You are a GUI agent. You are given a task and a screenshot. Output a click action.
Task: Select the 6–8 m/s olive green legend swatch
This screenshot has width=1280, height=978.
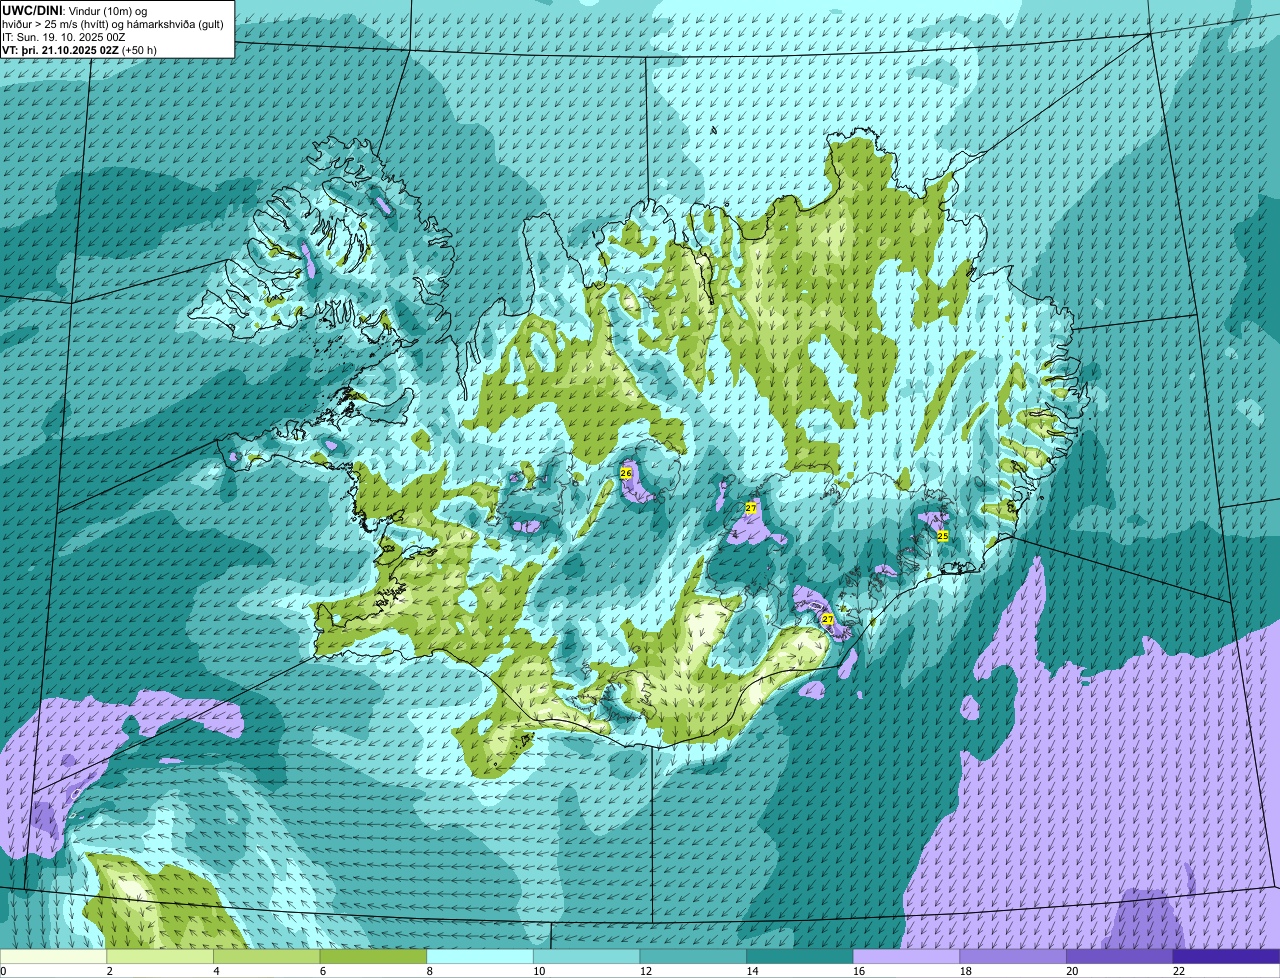(x=373, y=957)
